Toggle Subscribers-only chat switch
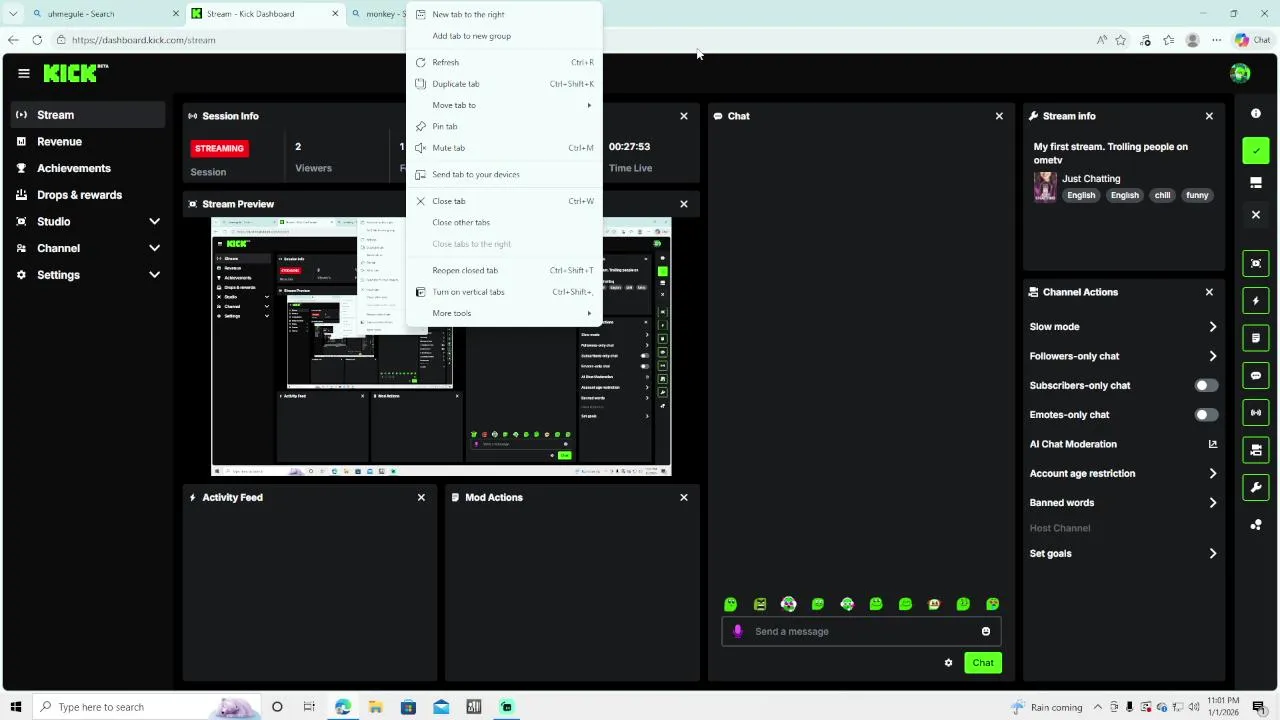The width and height of the screenshot is (1280, 720). coord(1207,386)
